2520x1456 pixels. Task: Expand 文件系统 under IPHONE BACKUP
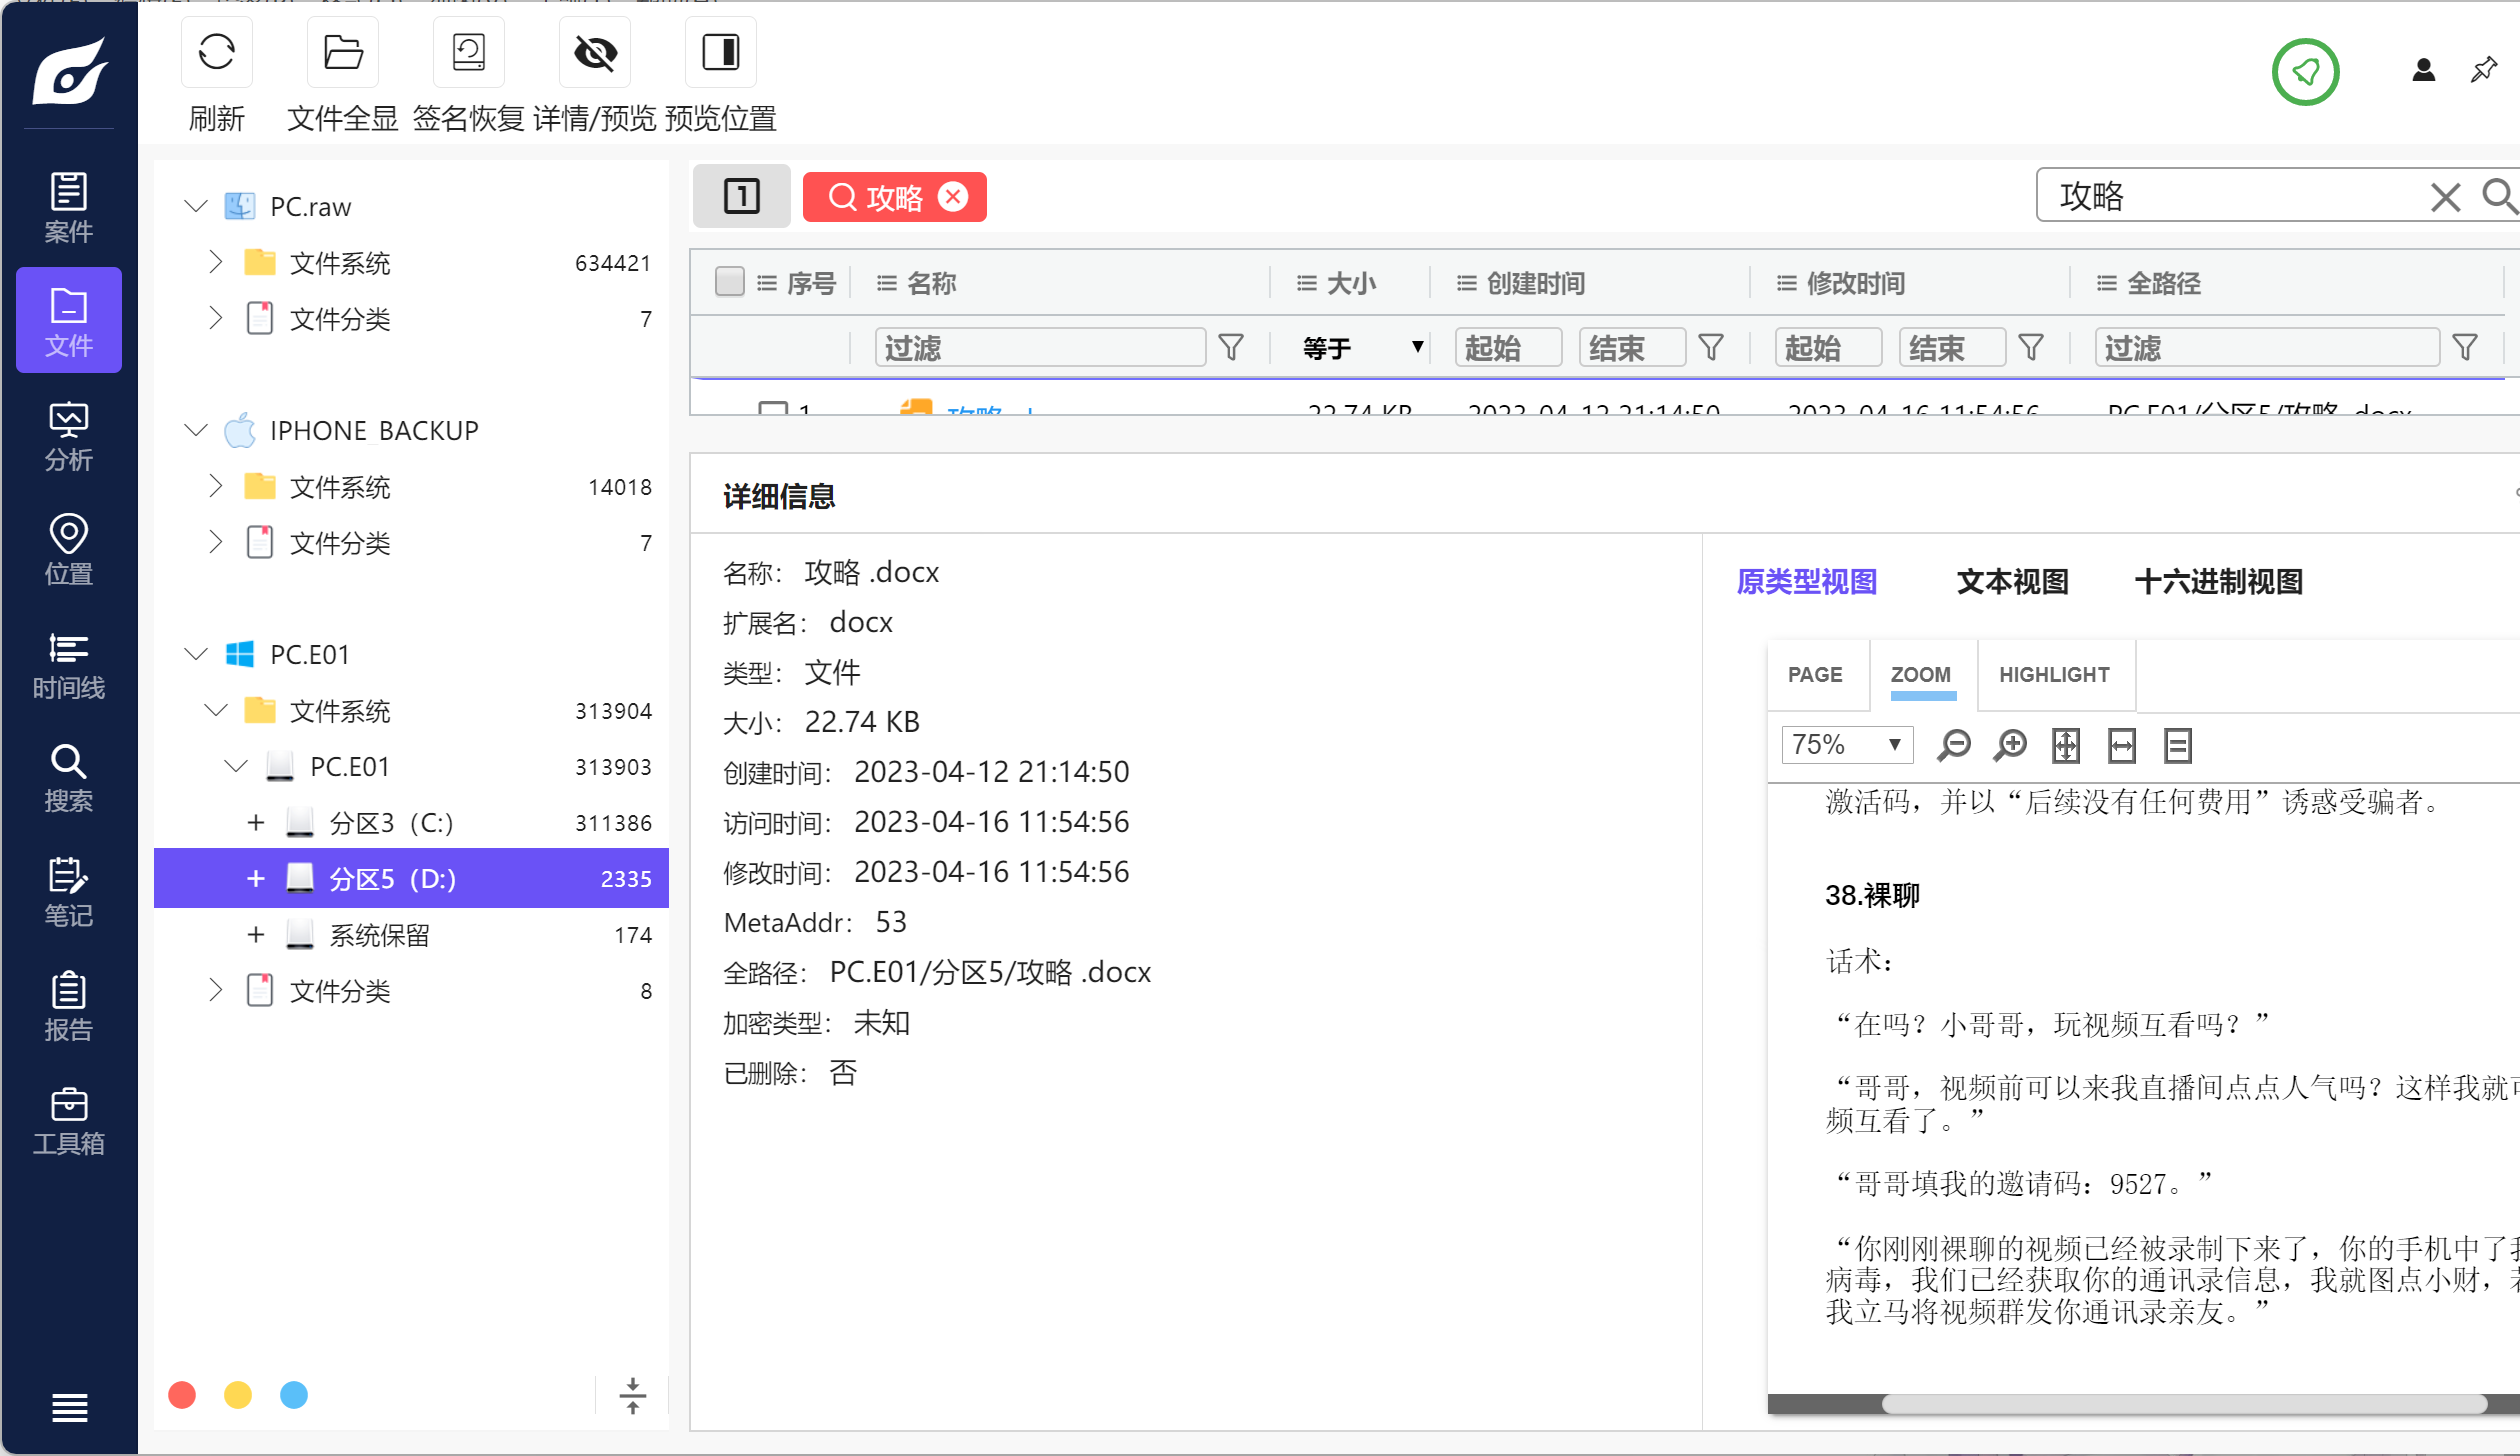click(x=215, y=486)
